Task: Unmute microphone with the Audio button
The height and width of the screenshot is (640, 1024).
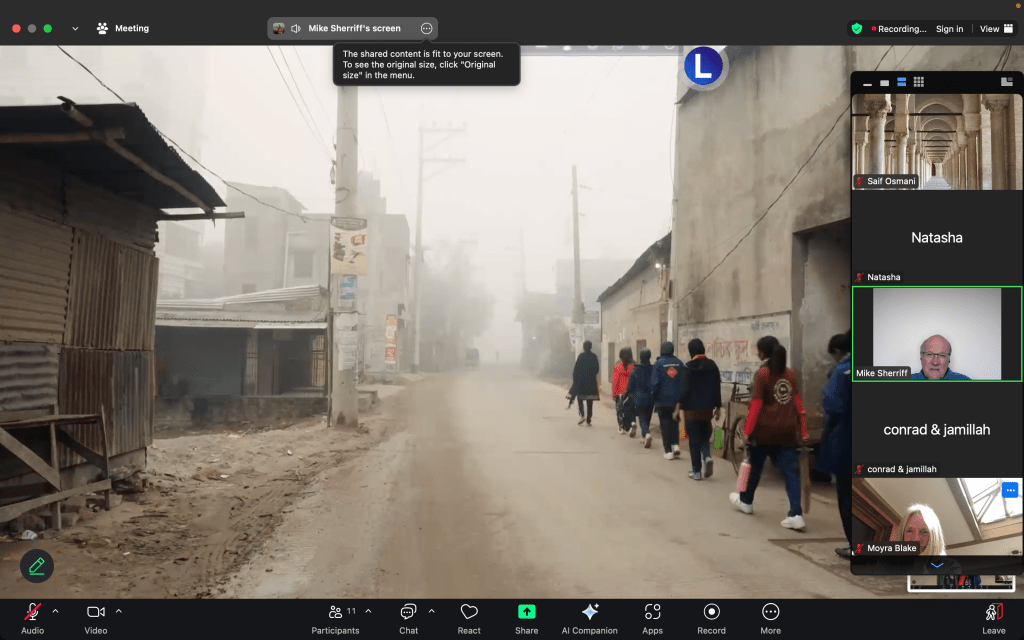Action: point(32,612)
